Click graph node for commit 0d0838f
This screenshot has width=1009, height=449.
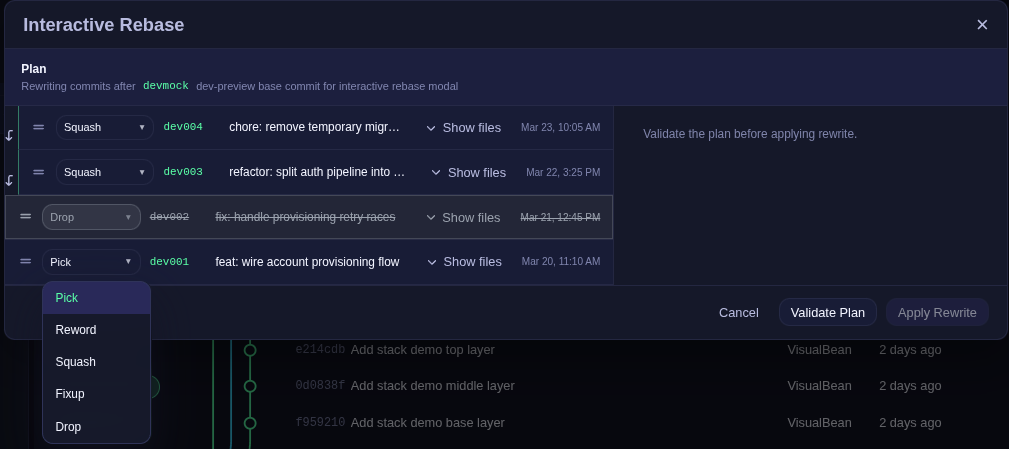(x=250, y=386)
